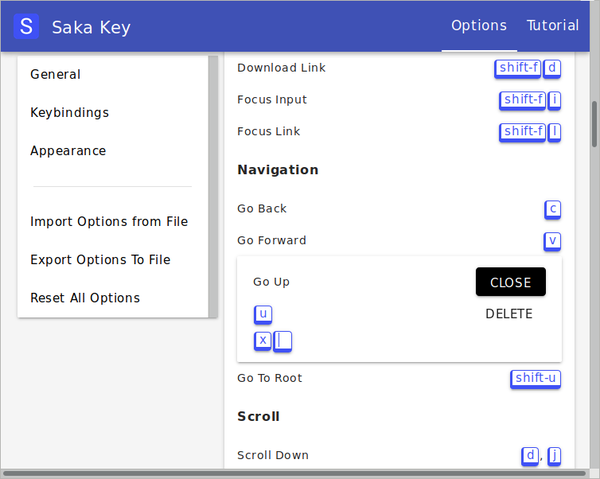600x479 pixels.
Task: Click the 'shift-u' binding for Go To Root
Action: coord(535,379)
